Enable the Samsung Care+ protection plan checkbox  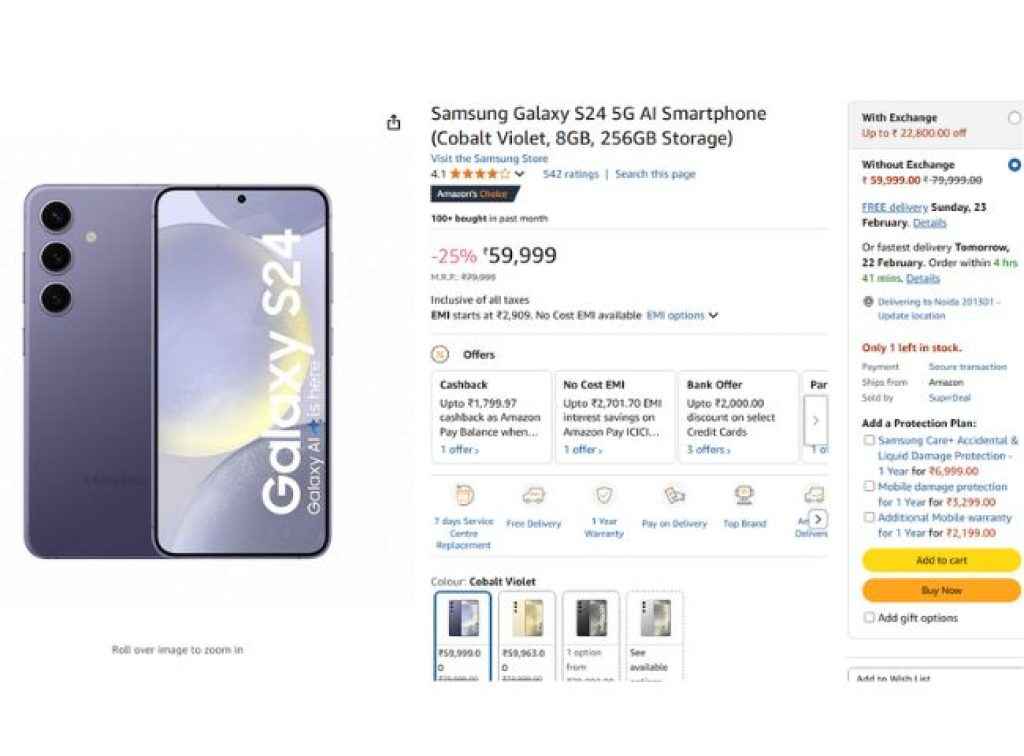point(869,440)
